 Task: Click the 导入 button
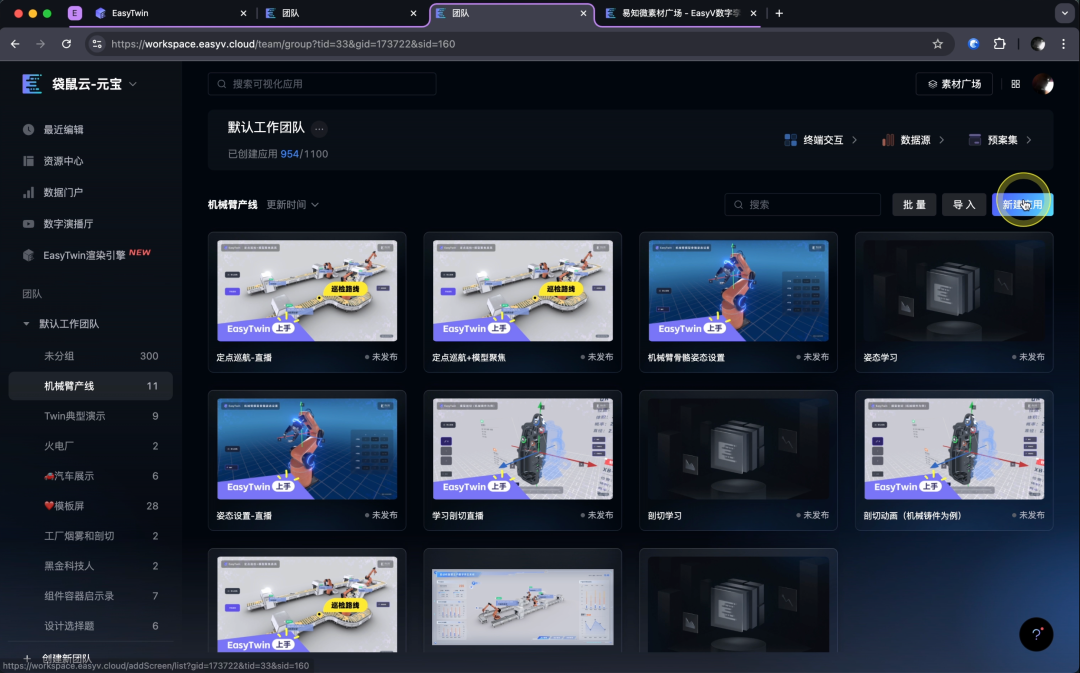pyautogui.click(x=964, y=205)
